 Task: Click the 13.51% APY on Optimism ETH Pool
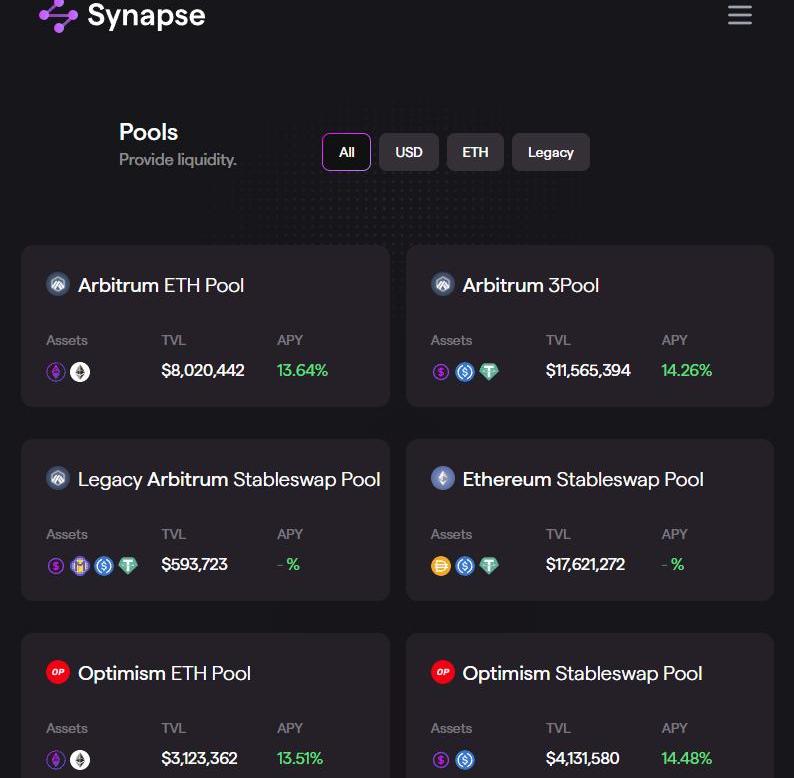click(300, 759)
